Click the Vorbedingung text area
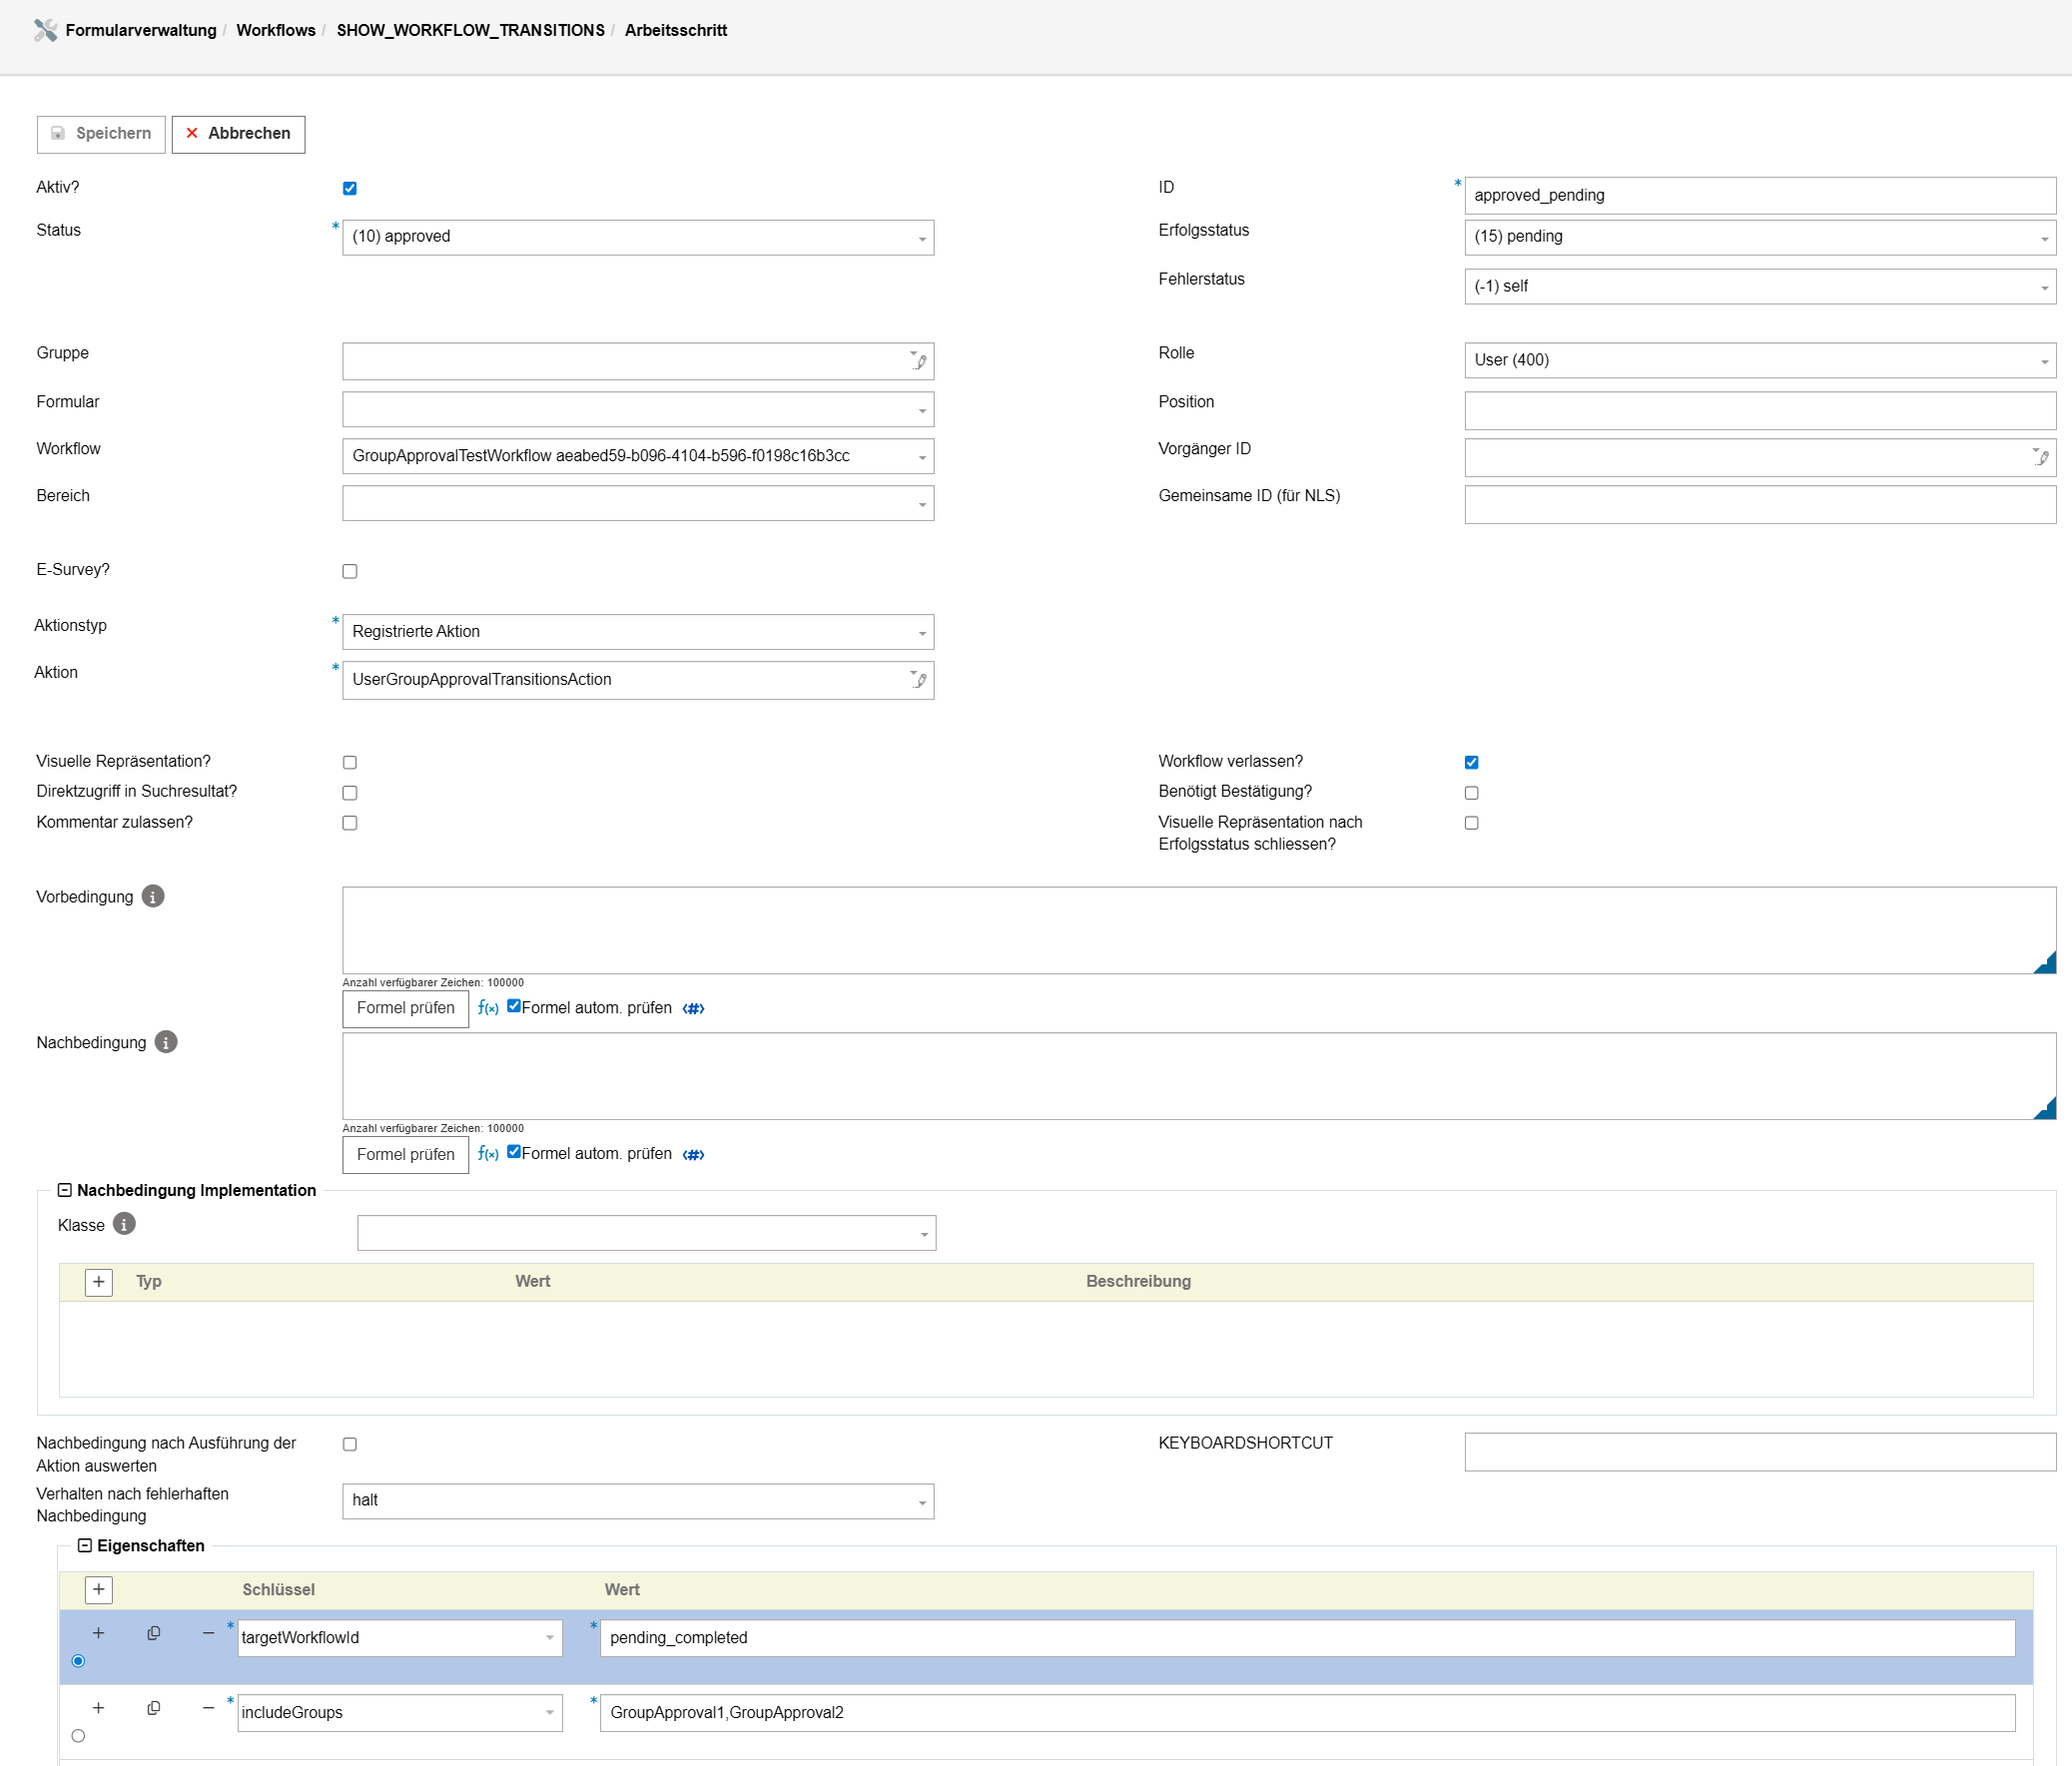Screen dimensions: 2072x1766 (x=1199, y=930)
